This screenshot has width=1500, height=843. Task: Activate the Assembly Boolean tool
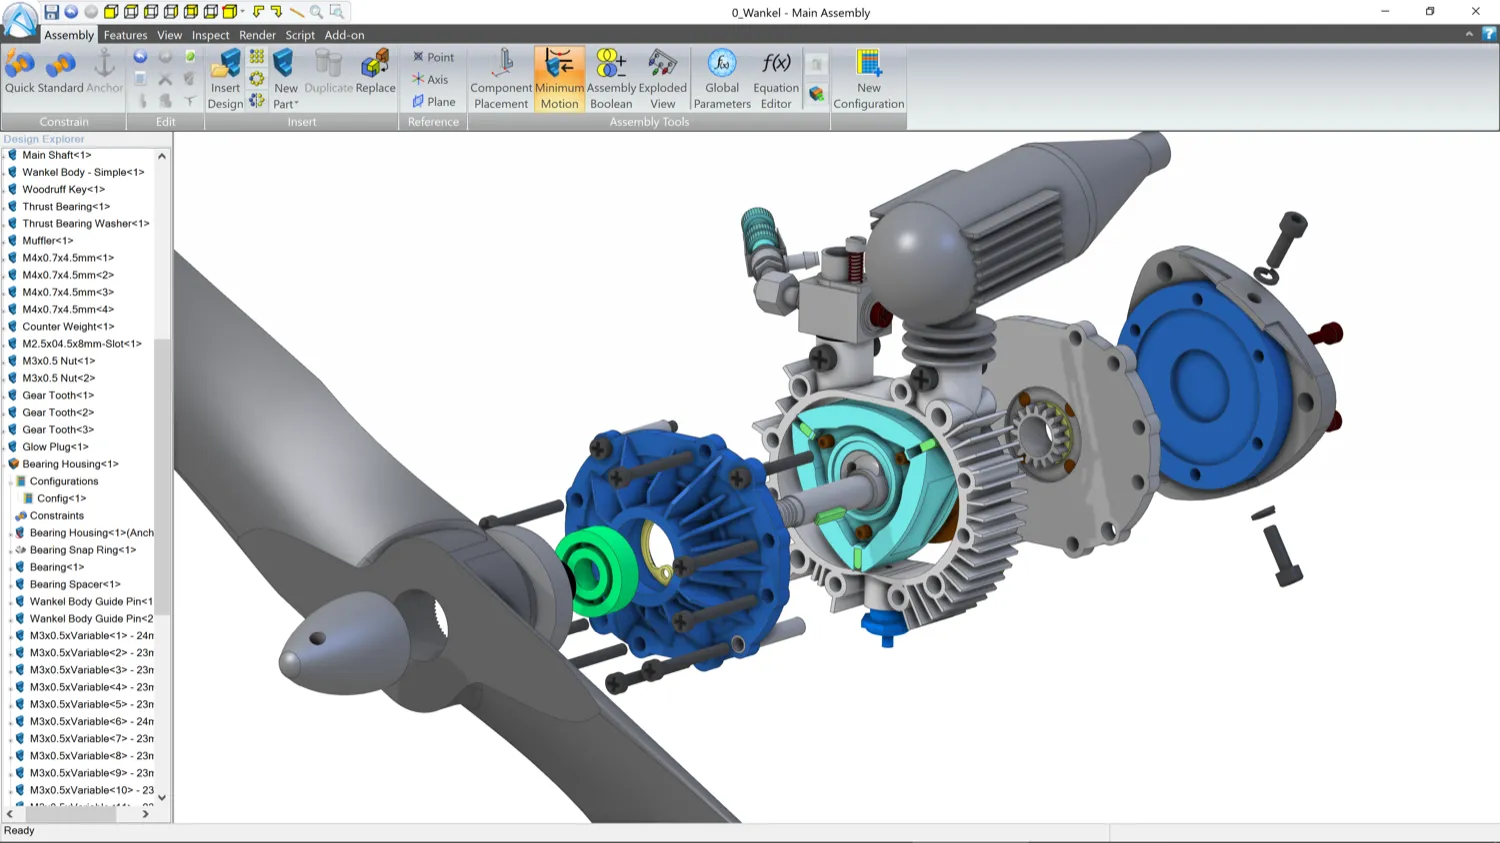tap(610, 77)
